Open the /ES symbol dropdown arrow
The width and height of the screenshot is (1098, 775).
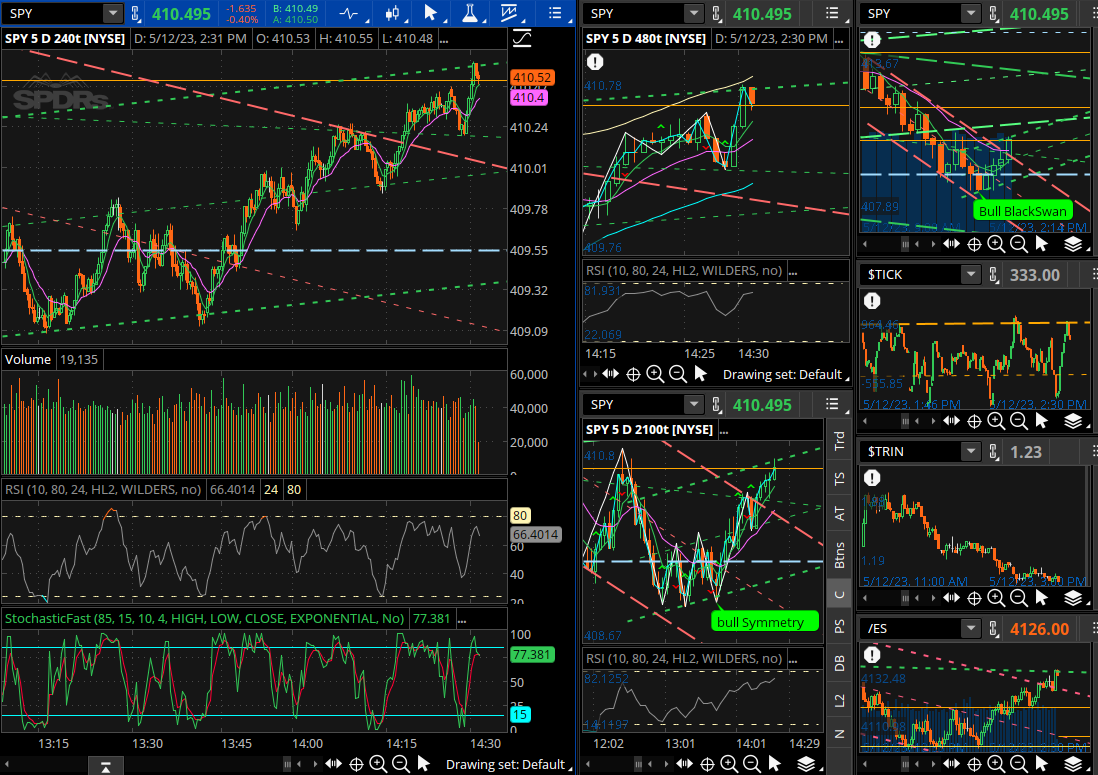(968, 628)
